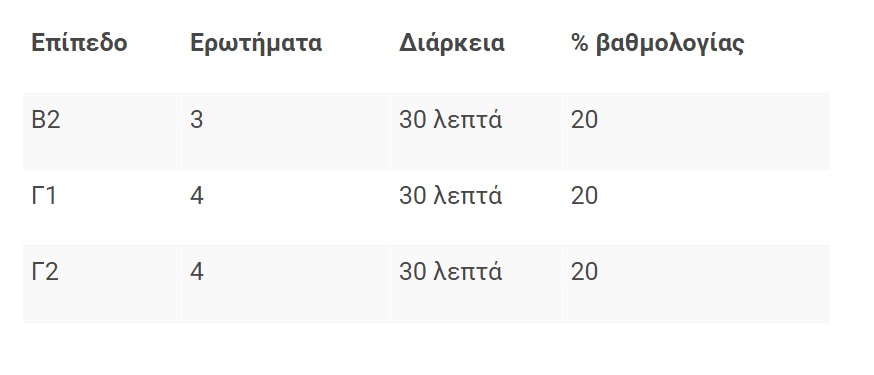Click grade percentage 20 in Γ2 row

click(584, 272)
